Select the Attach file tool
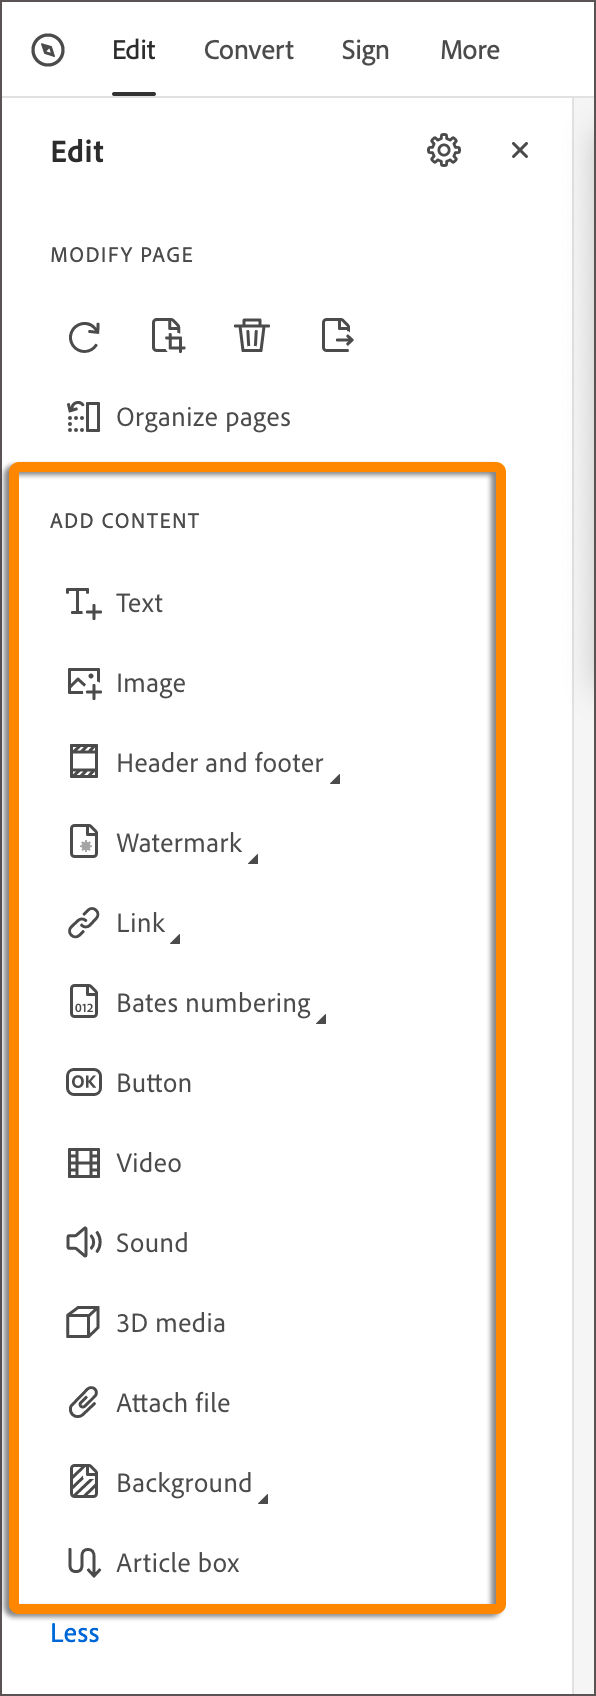Viewport: 596px width, 1696px height. [x=147, y=1402]
